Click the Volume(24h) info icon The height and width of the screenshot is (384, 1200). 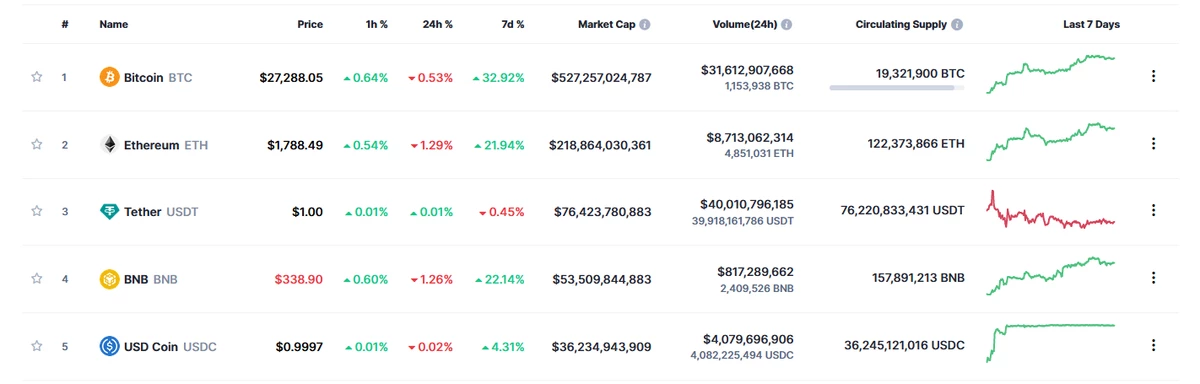(787, 24)
